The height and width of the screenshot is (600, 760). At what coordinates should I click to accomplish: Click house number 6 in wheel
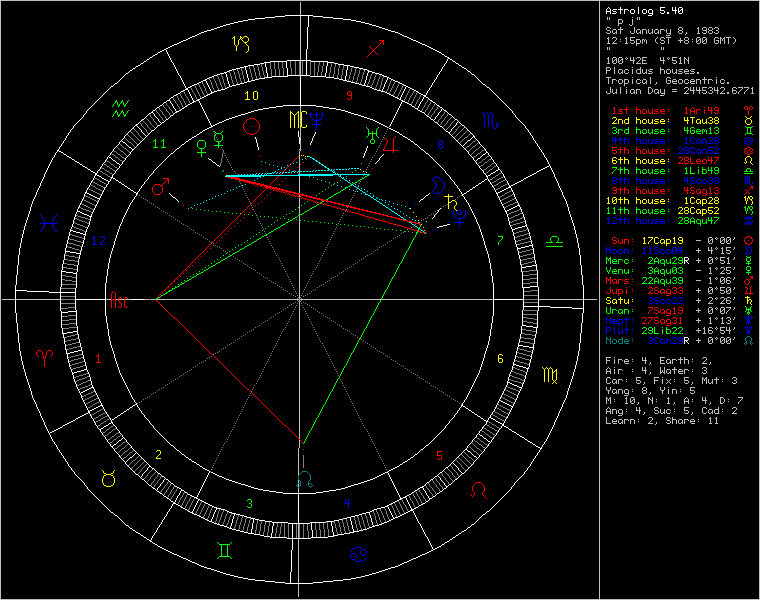click(x=500, y=359)
